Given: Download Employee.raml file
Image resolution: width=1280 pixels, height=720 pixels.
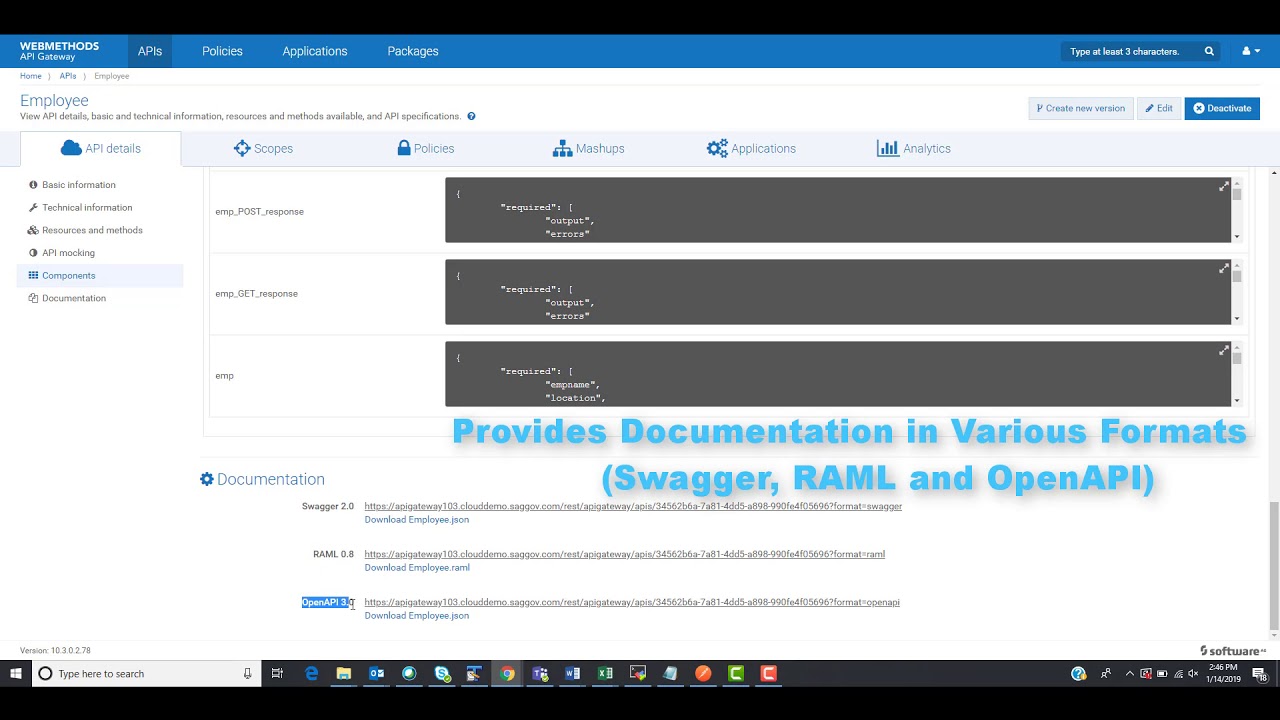Looking at the screenshot, I should 417,567.
